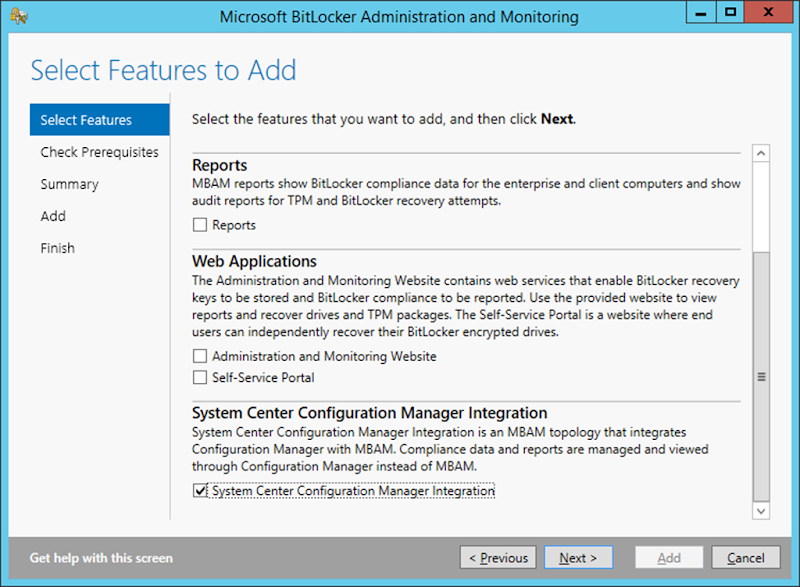
Task: Maximize the BitLocker Administration window
Action: point(730,12)
